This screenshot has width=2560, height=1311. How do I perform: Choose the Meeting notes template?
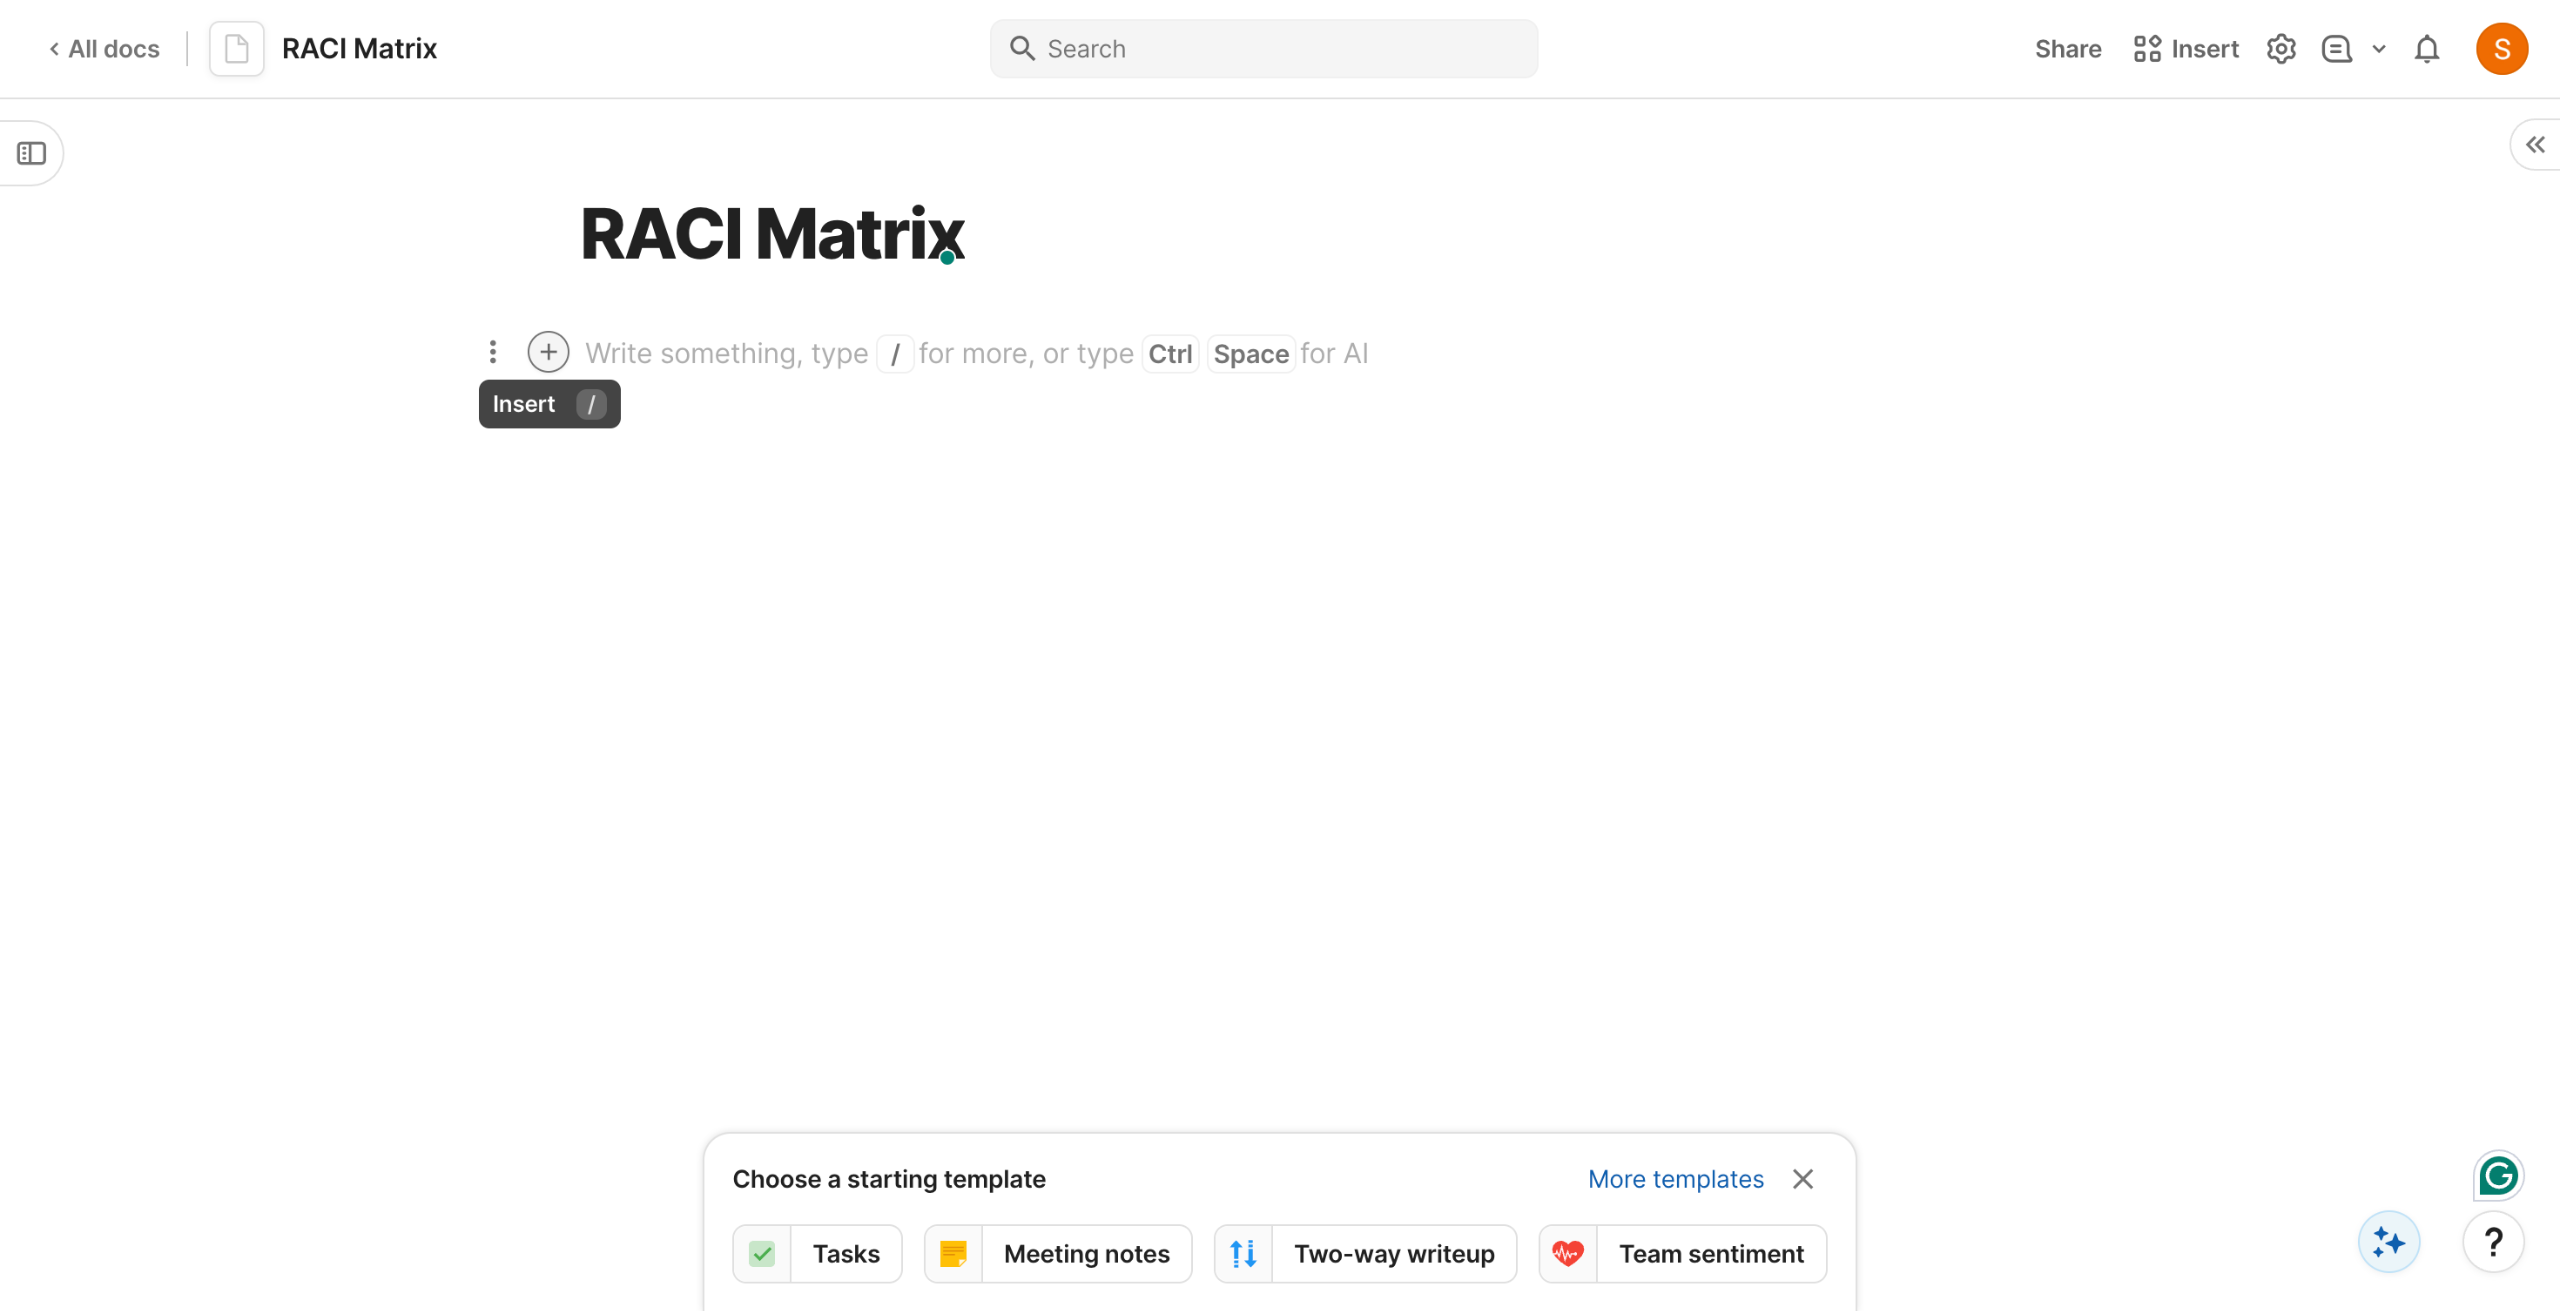click(1058, 1254)
